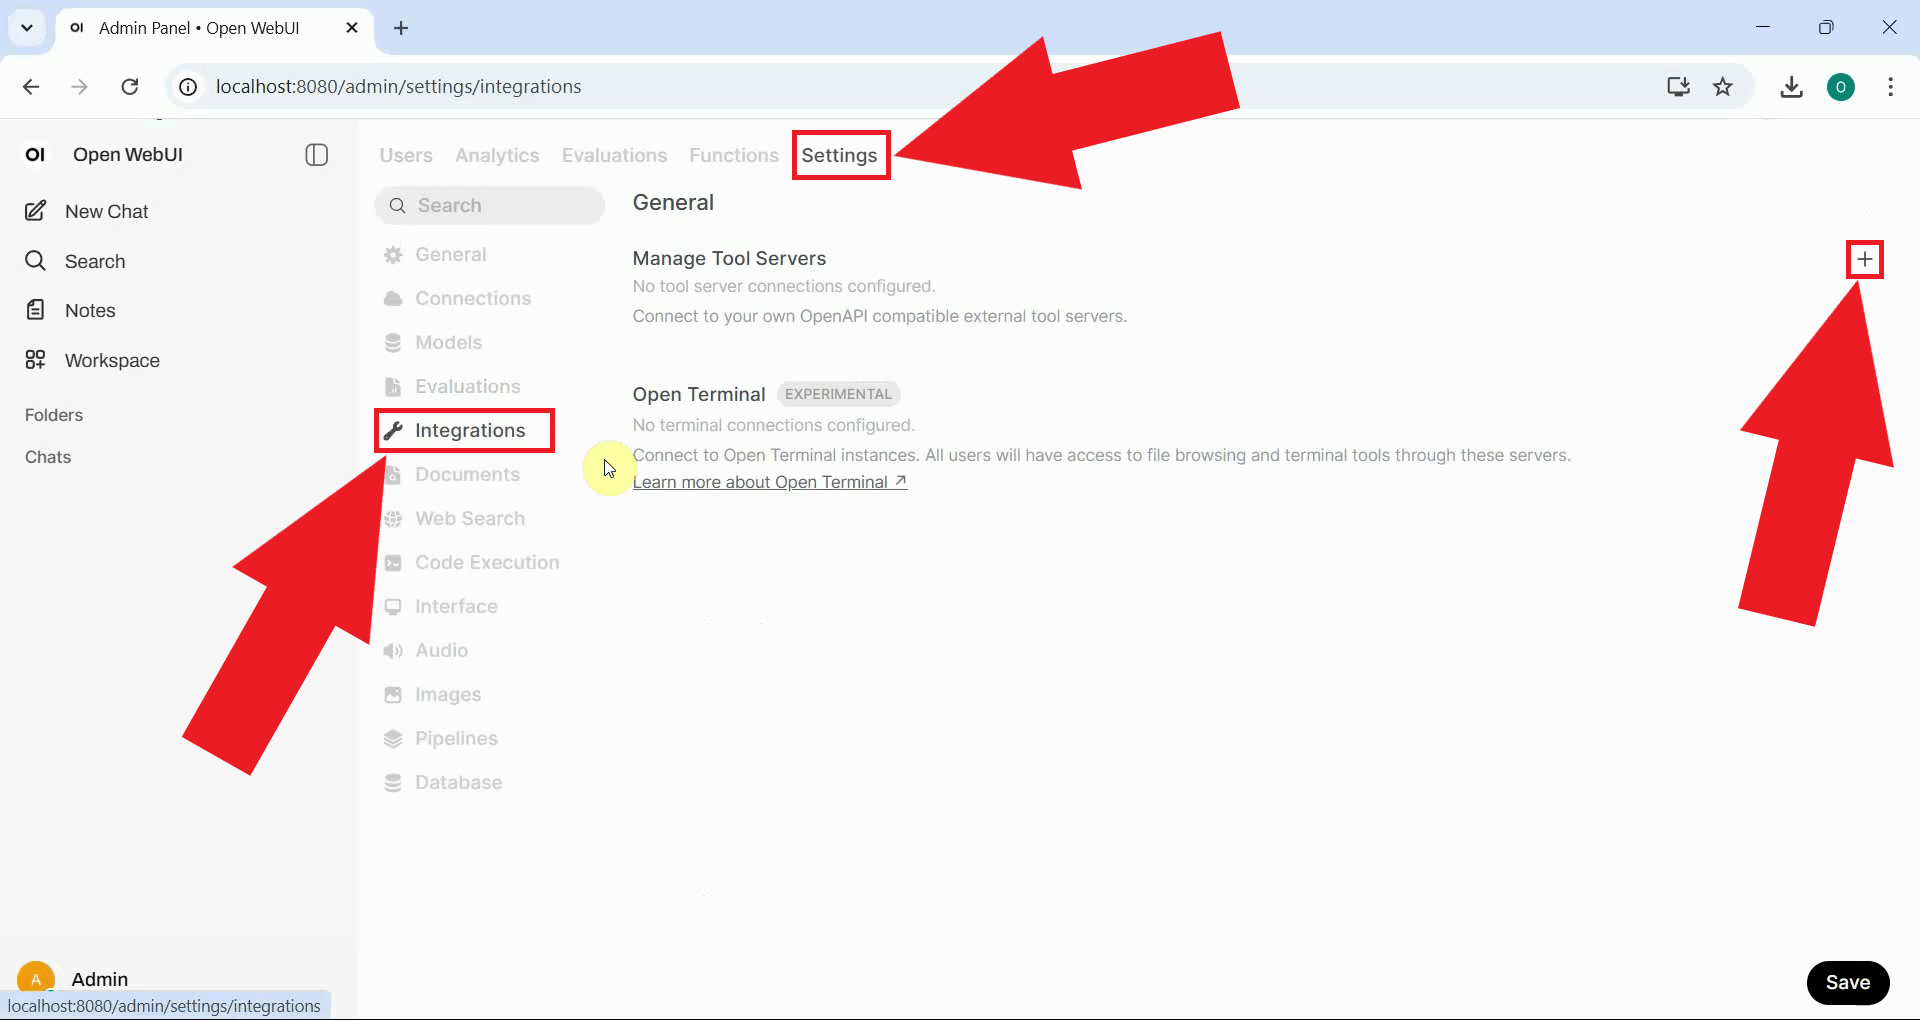Open Documents settings item
The width and height of the screenshot is (1920, 1020).
coord(452,475)
